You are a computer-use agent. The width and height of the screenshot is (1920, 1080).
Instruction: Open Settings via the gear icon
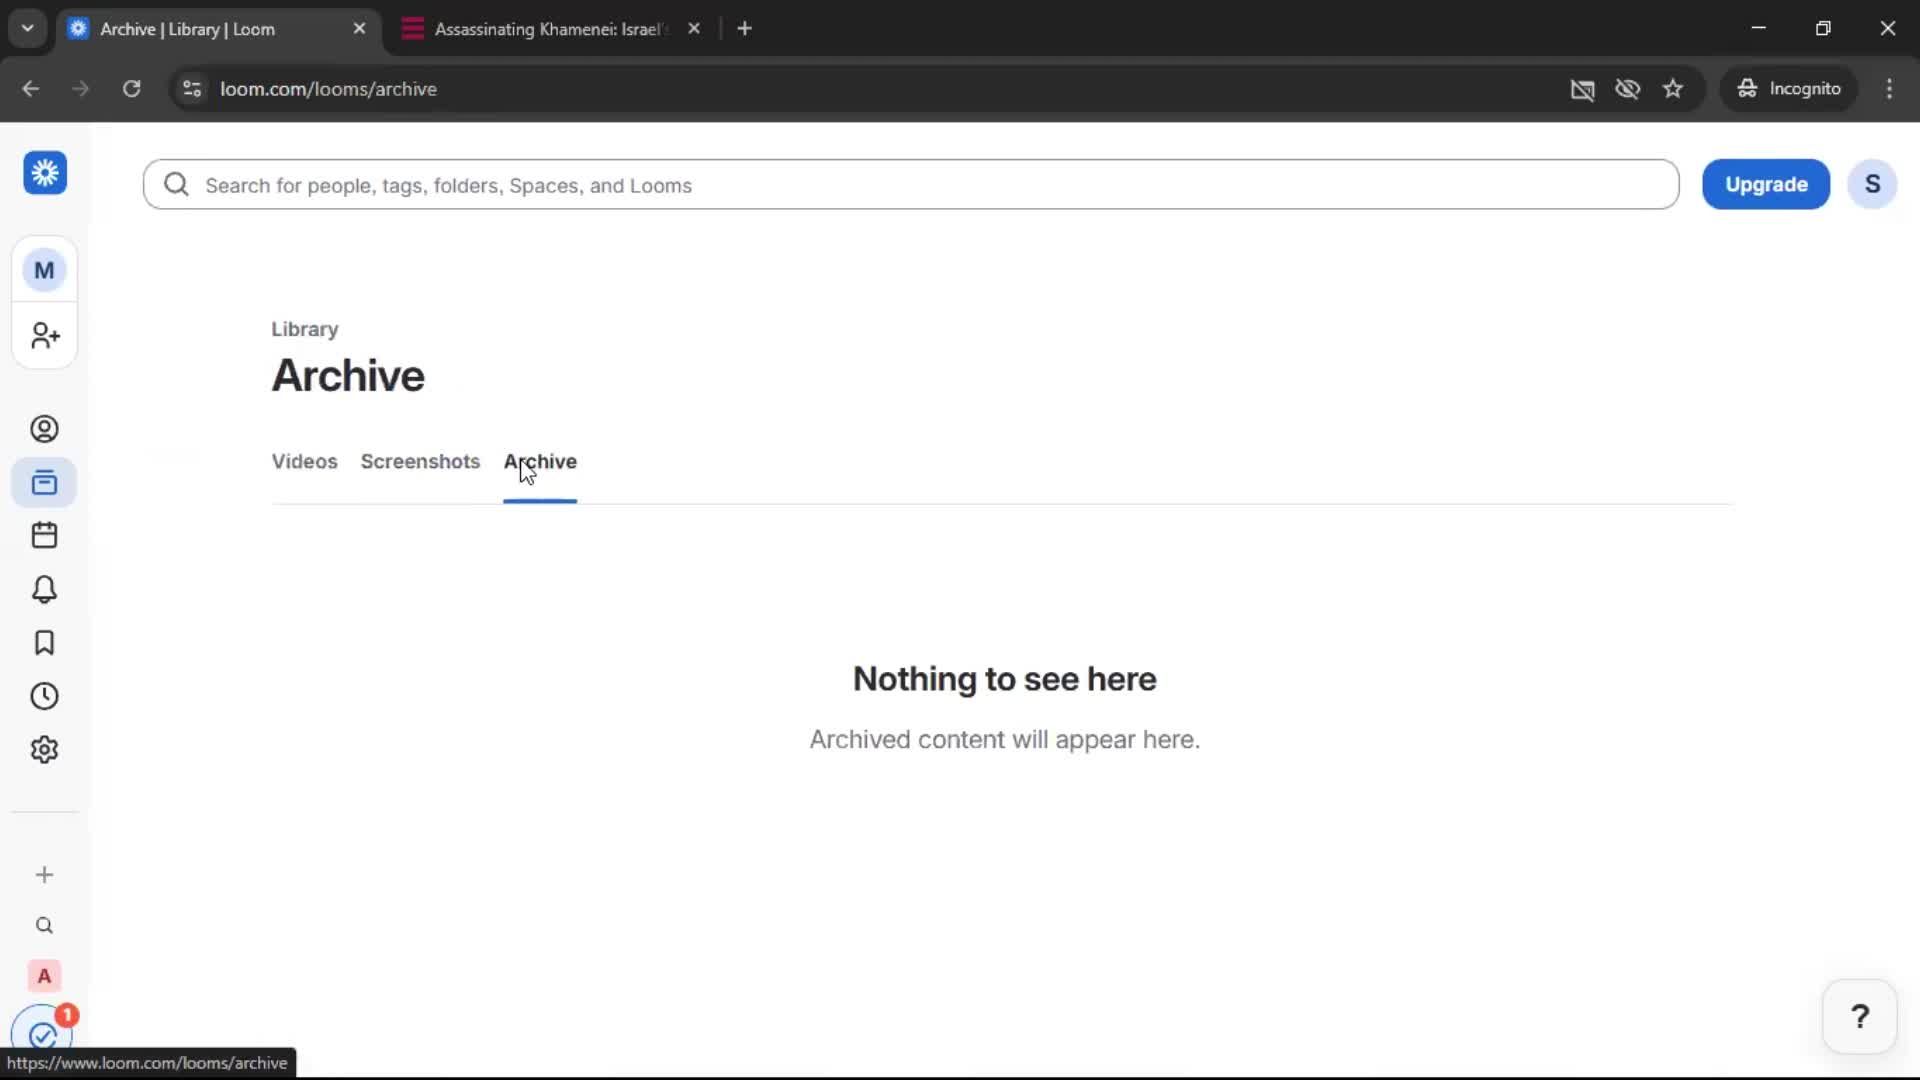click(43, 749)
